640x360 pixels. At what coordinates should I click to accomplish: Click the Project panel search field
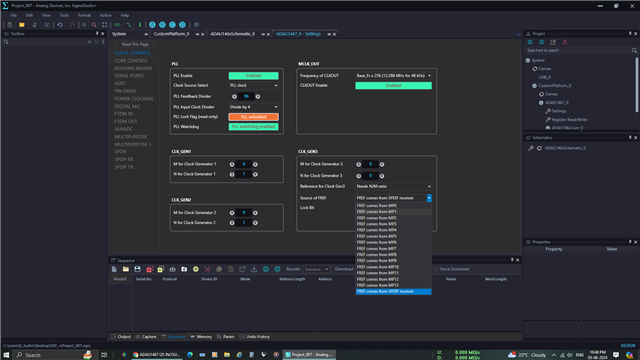[577, 51]
